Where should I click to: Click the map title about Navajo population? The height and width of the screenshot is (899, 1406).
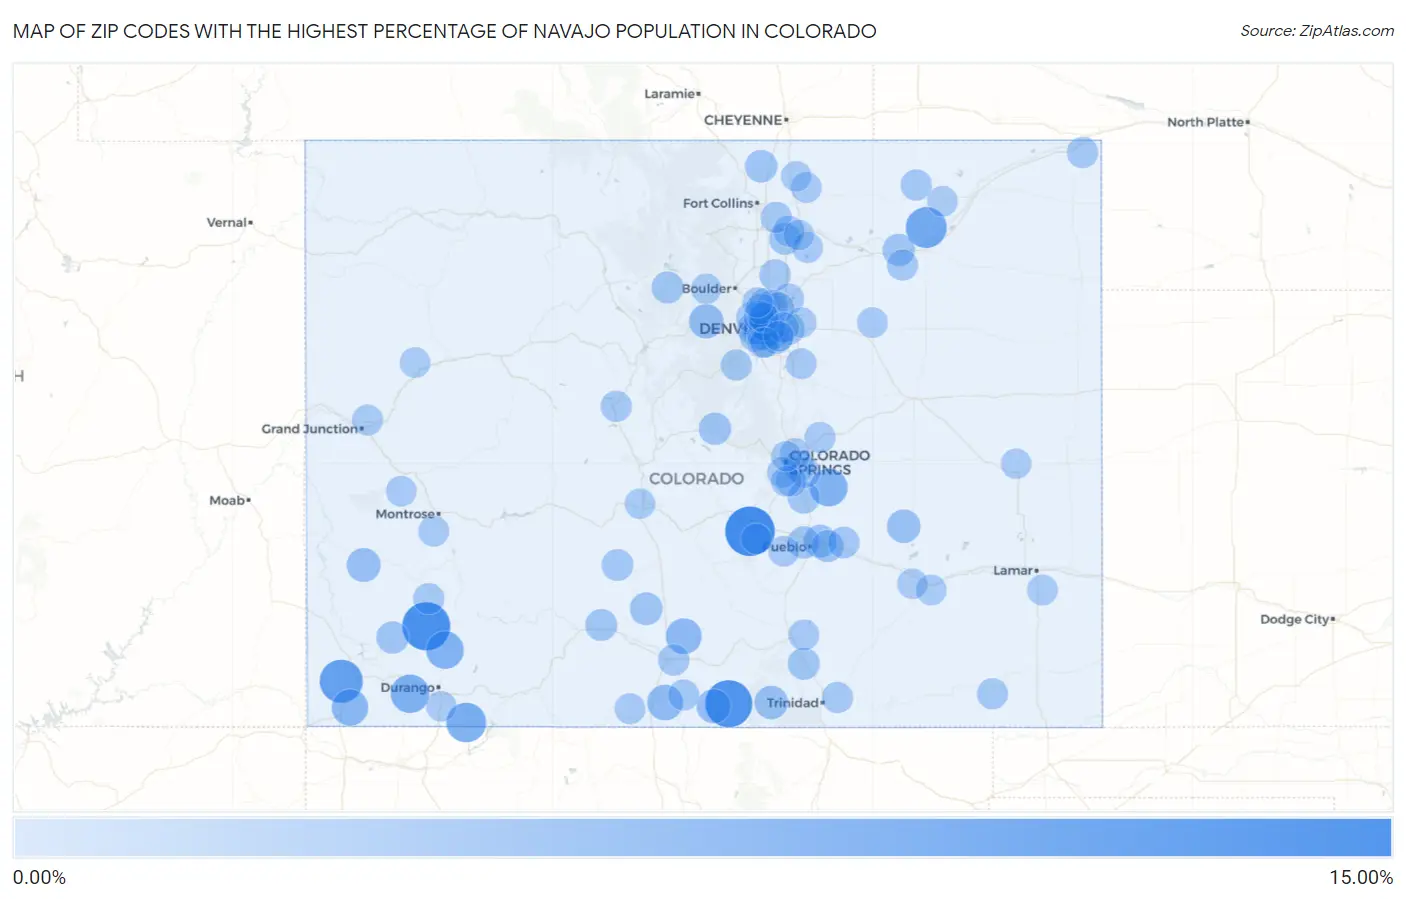click(x=445, y=31)
